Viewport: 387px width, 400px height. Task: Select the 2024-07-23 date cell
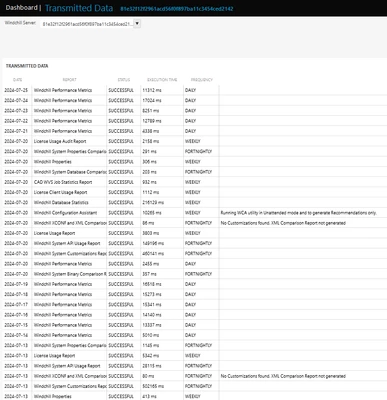click(x=16, y=111)
